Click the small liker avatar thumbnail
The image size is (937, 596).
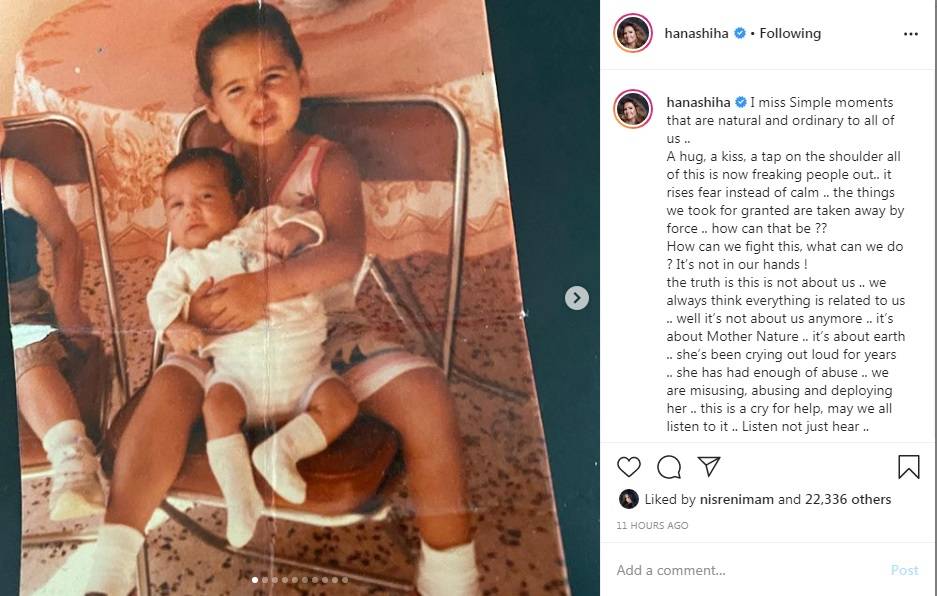pos(628,499)
